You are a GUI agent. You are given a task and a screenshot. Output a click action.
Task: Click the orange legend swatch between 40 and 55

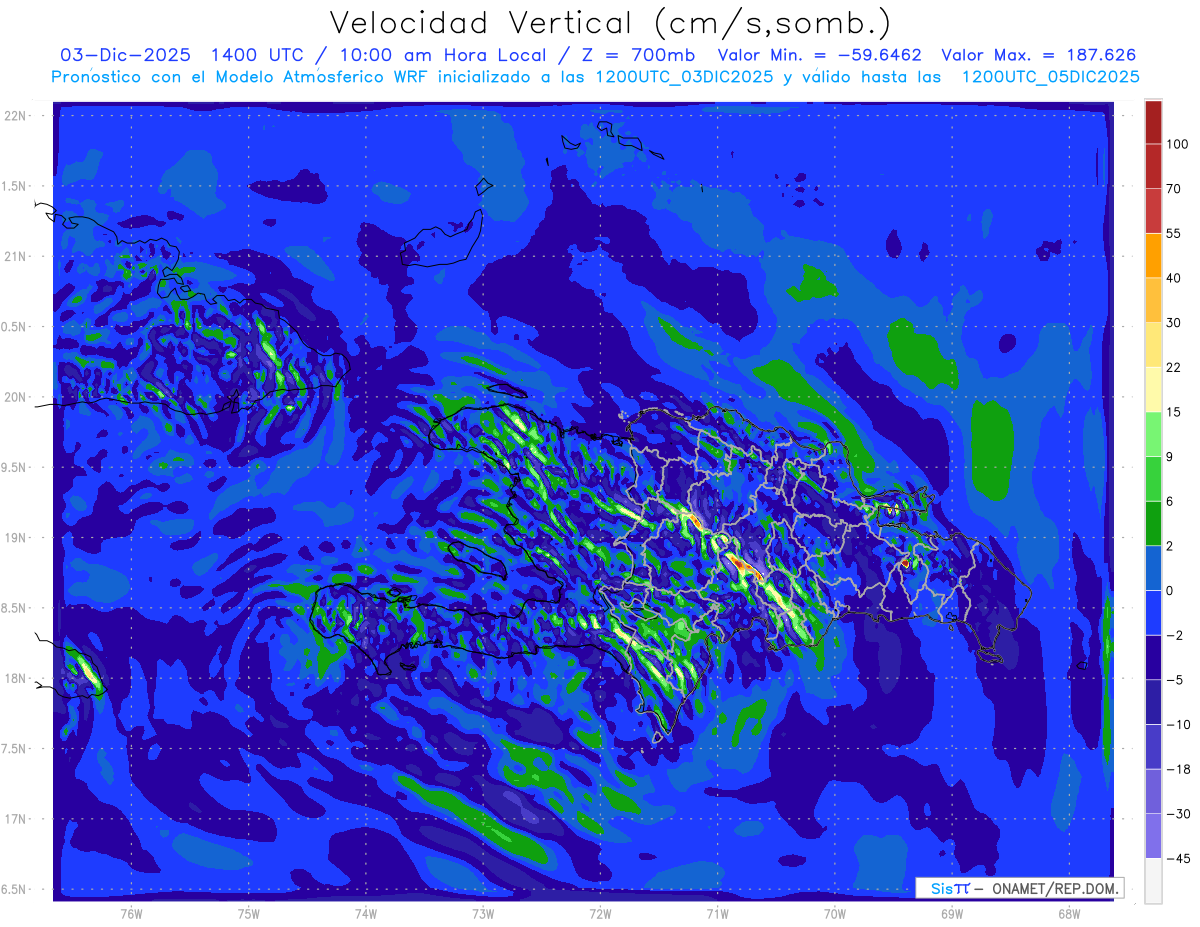[x=1153, y=255]
